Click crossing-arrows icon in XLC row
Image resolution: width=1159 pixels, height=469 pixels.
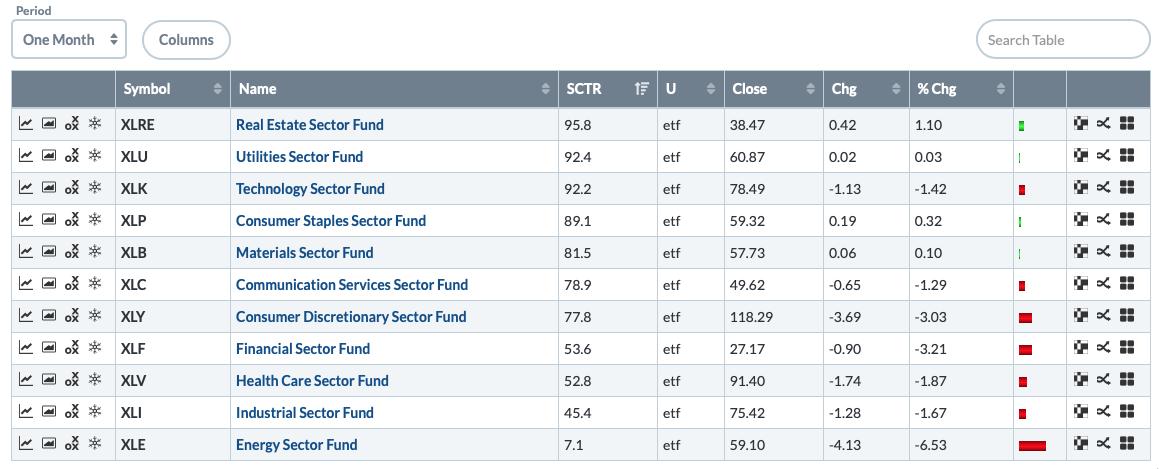tap(1104, 284)
